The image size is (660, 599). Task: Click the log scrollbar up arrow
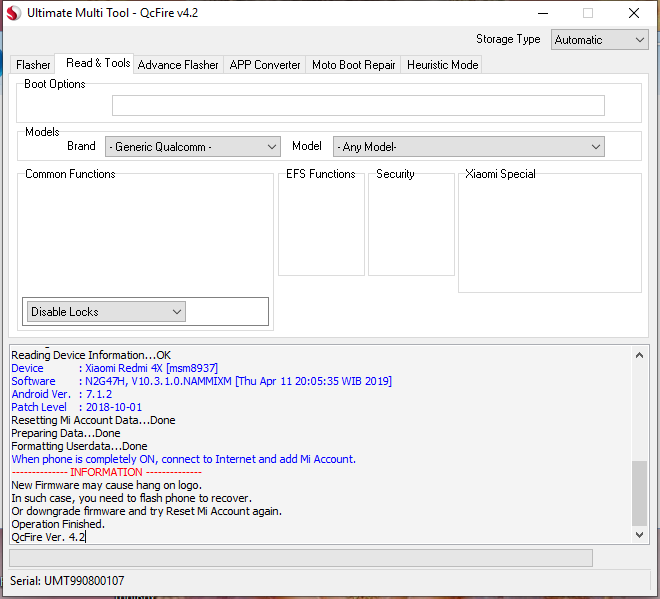(x=641, y=353)
